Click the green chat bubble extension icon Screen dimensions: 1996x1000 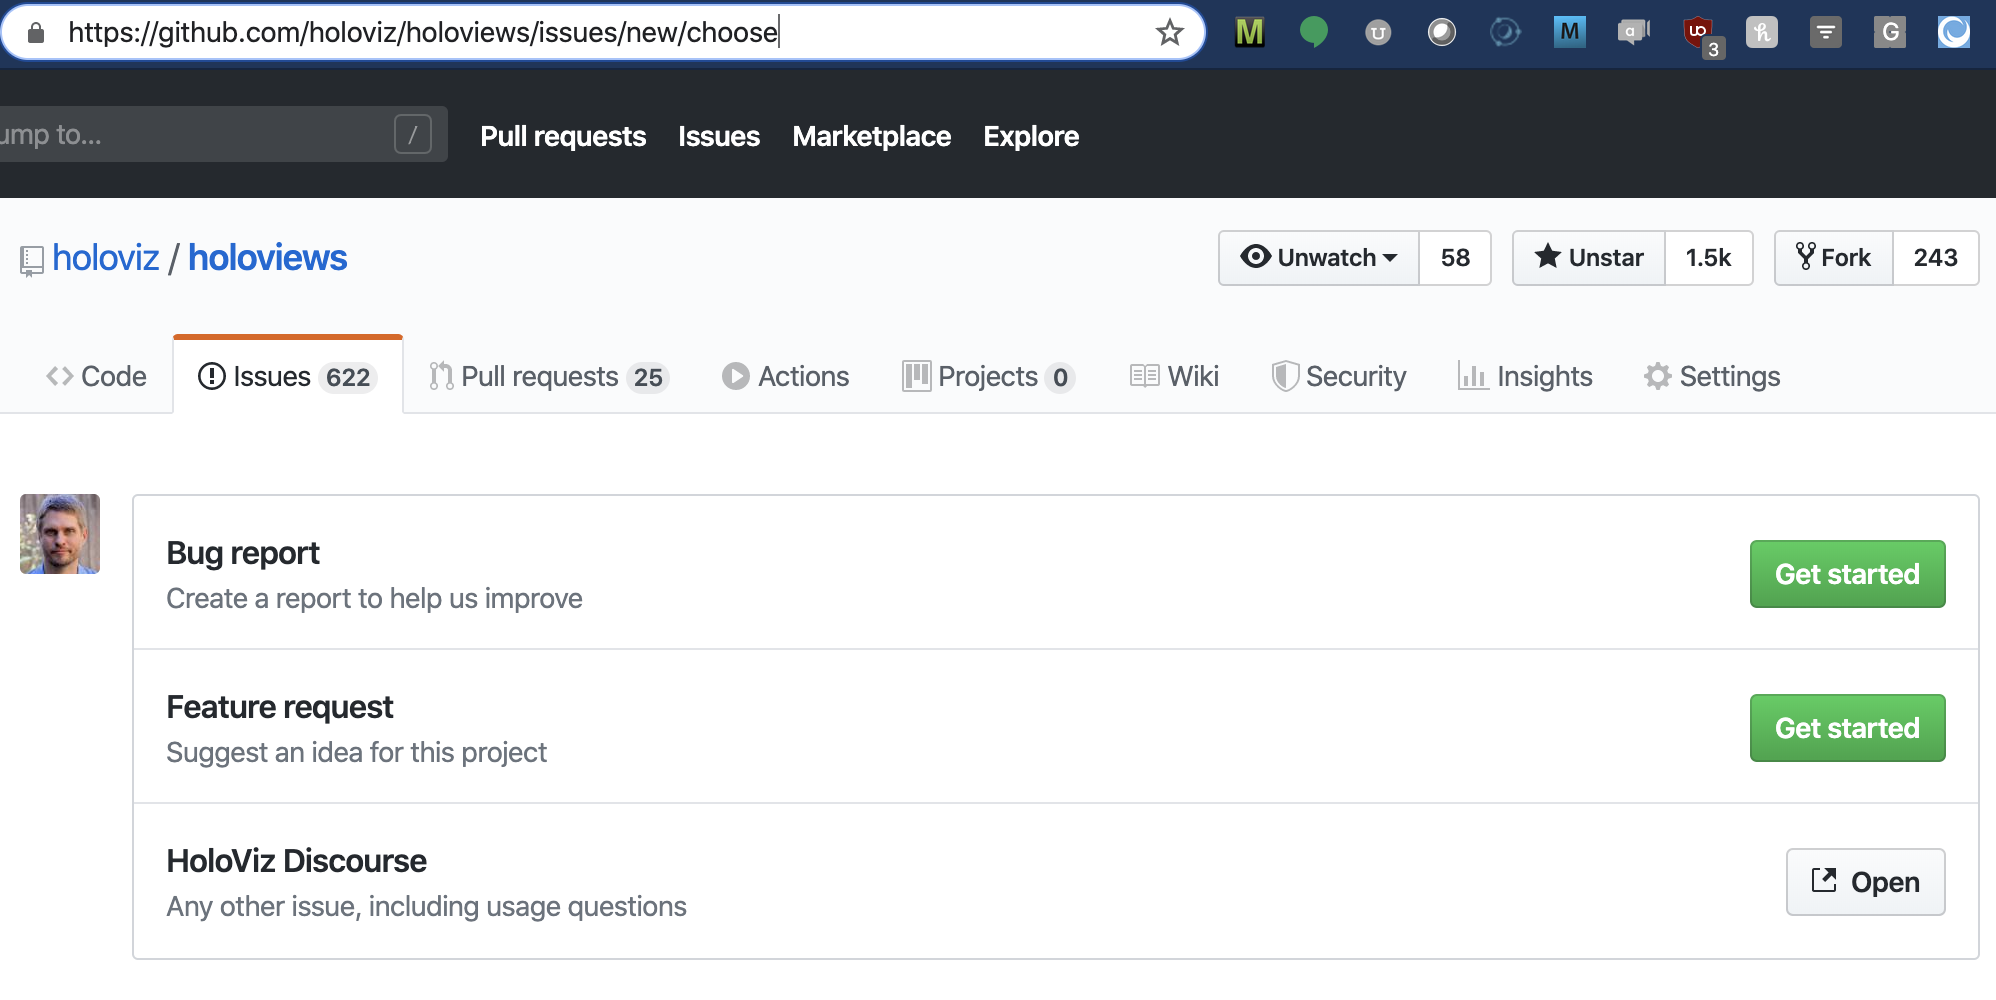coord(1313,33)
